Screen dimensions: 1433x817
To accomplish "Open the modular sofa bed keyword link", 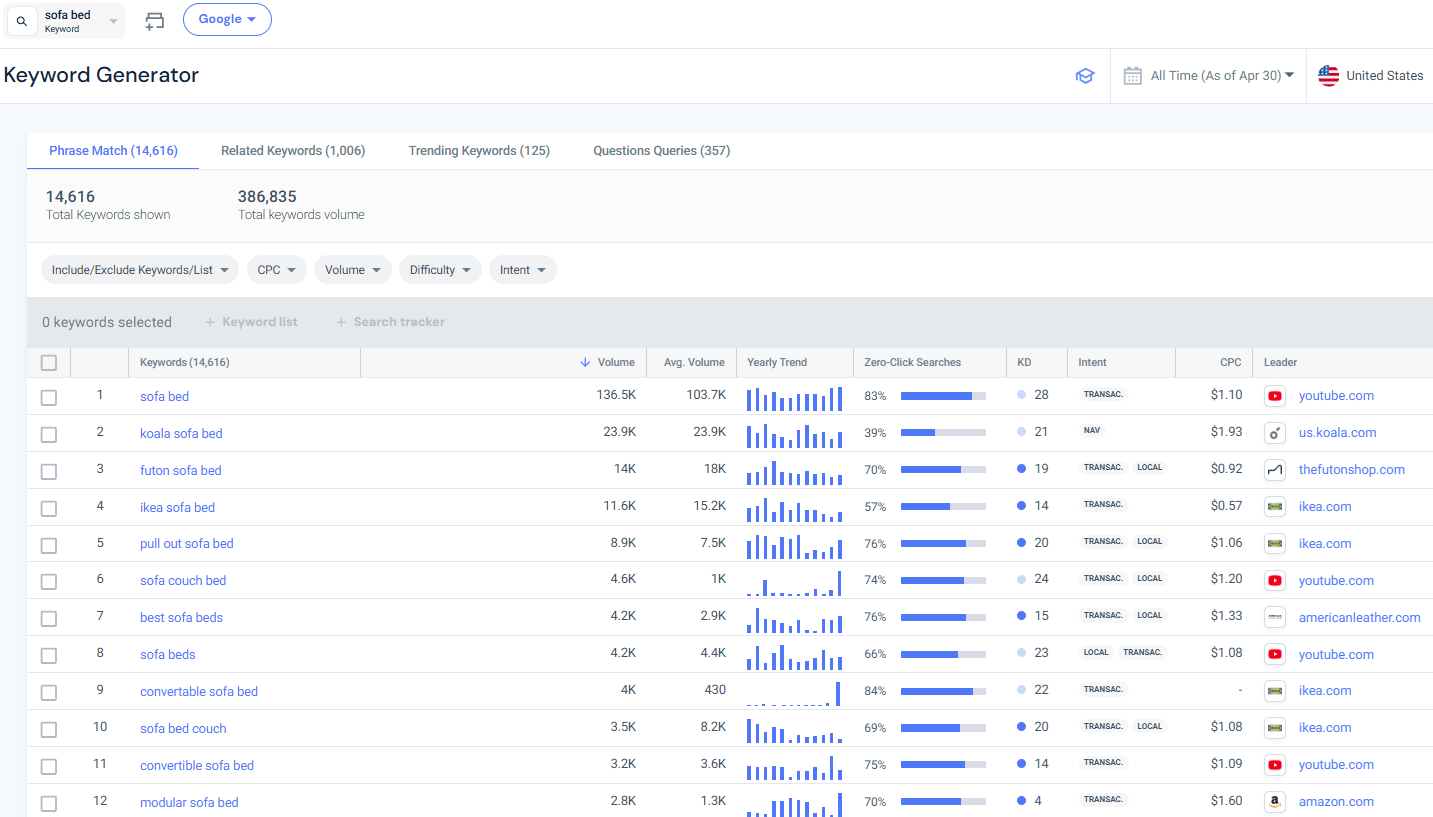I will point(189,803).
